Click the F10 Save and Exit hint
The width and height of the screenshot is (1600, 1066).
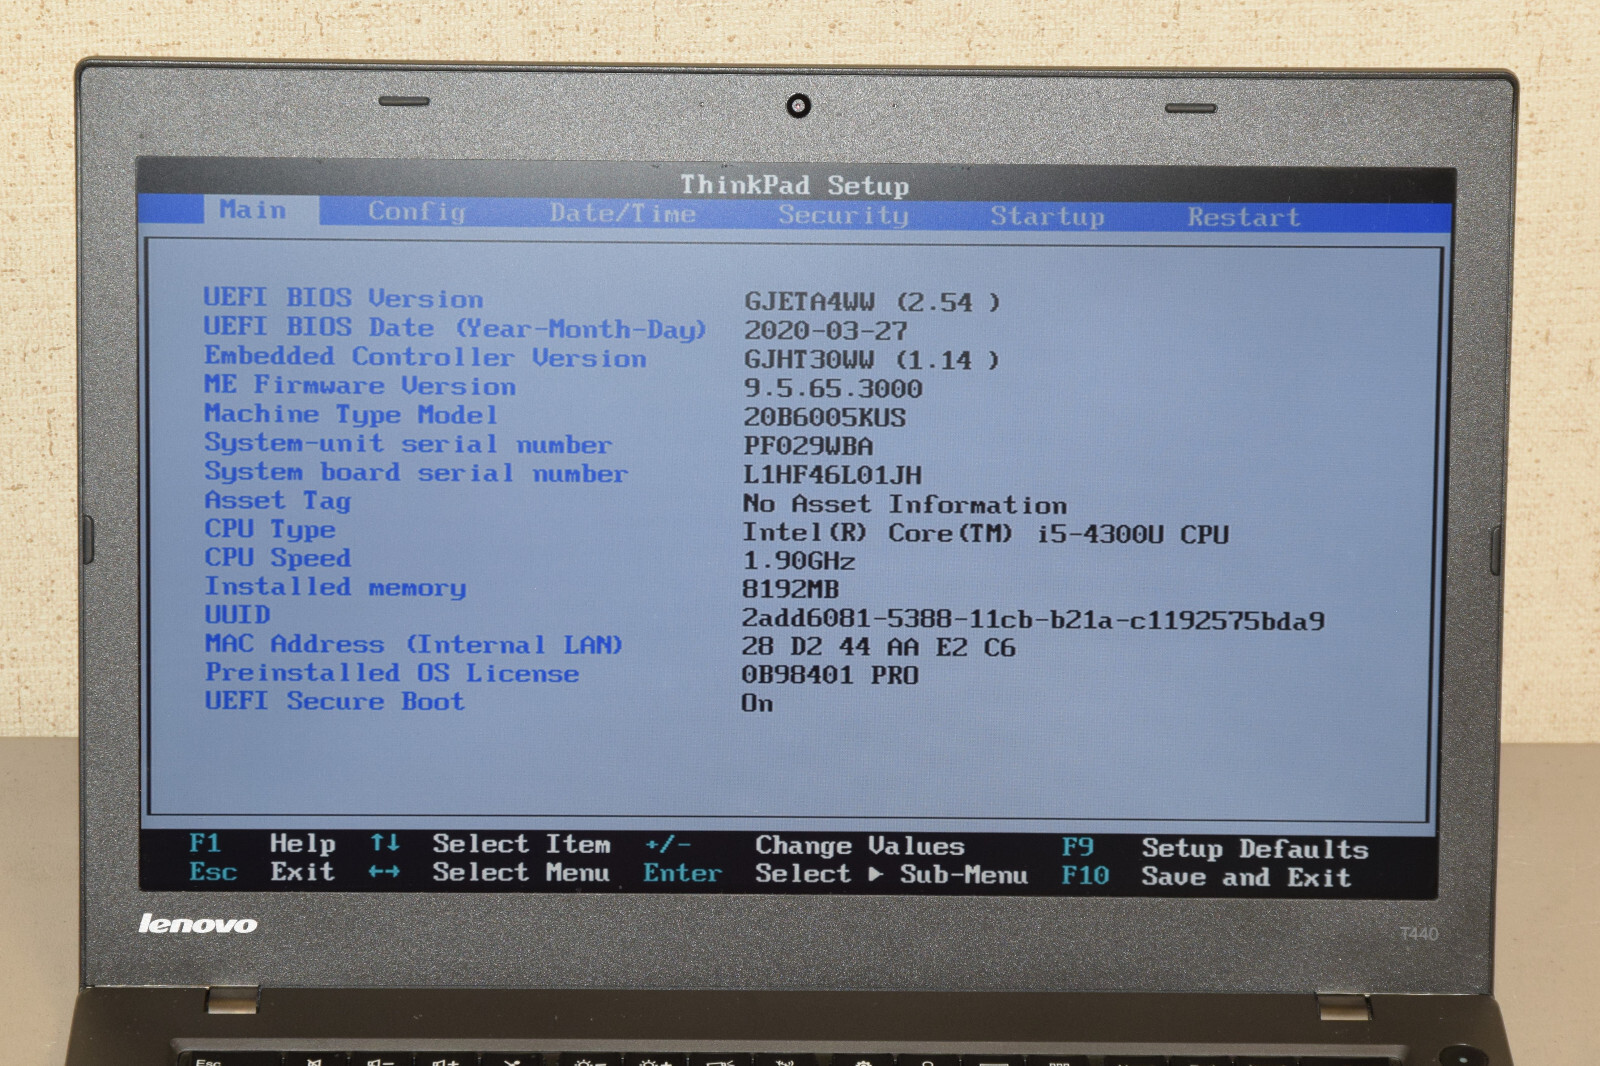pyautogui.click(x=1206, y=877)
